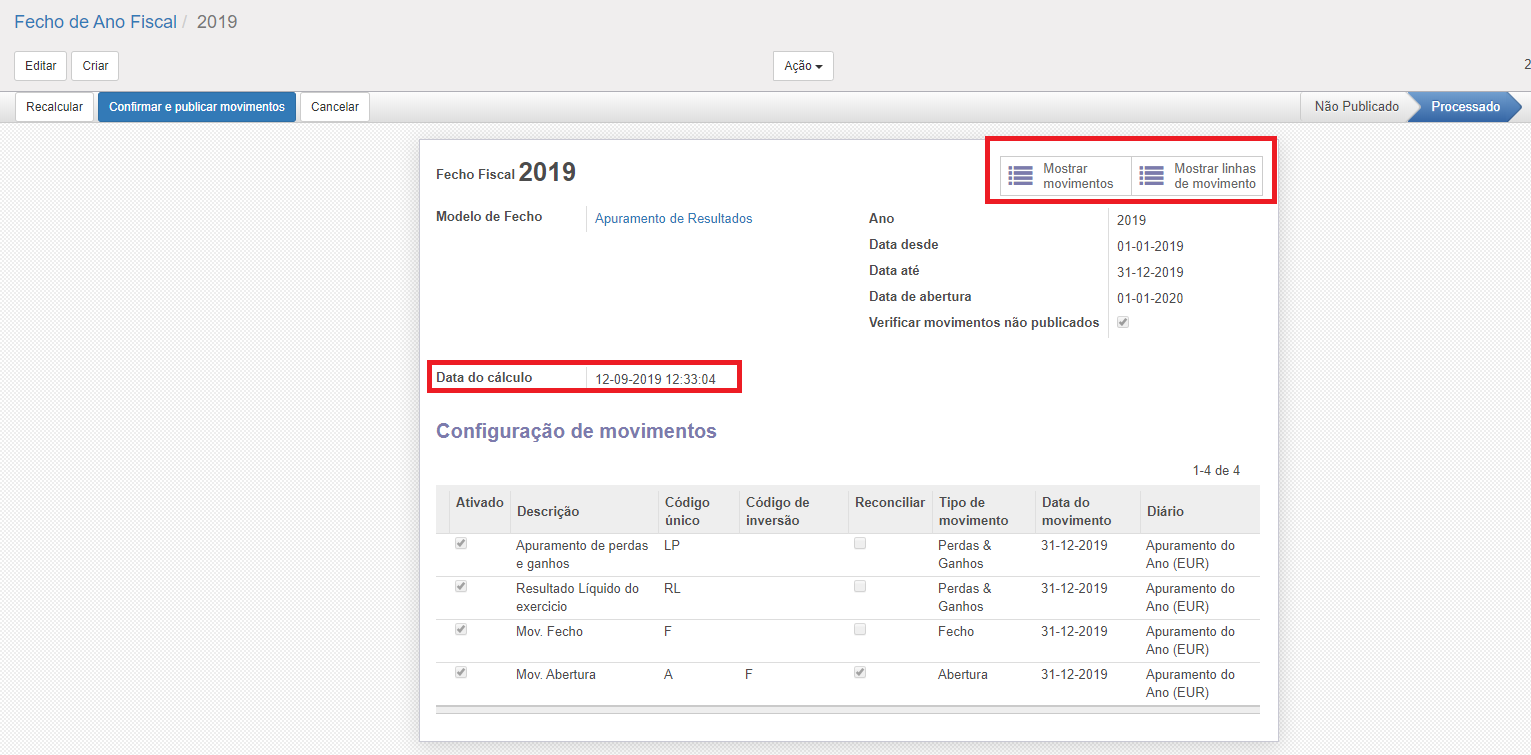This screenshot has width=1531, height=755.
Task: Click the list icon beside Mostrar linhas de movimento
Action: pos(1151,176)
